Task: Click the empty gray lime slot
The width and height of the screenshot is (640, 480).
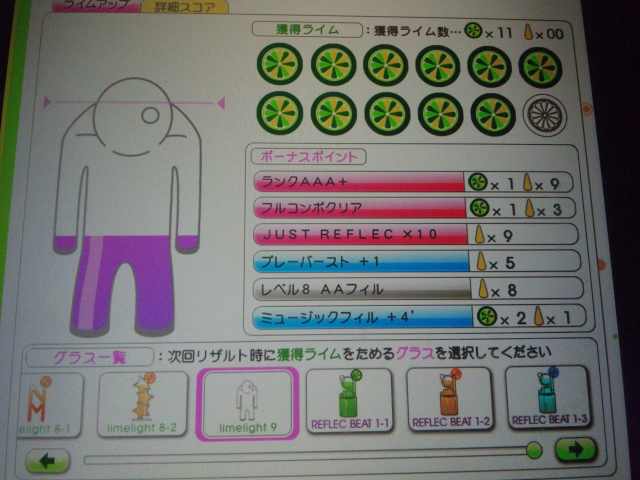Action: click(x=545, y=115)
